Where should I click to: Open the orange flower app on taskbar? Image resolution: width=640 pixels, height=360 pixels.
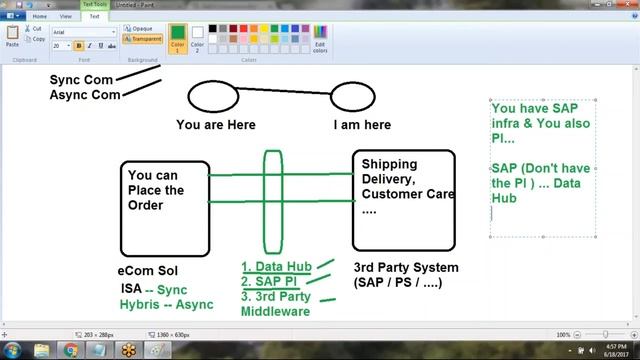(x=129, y=350)
